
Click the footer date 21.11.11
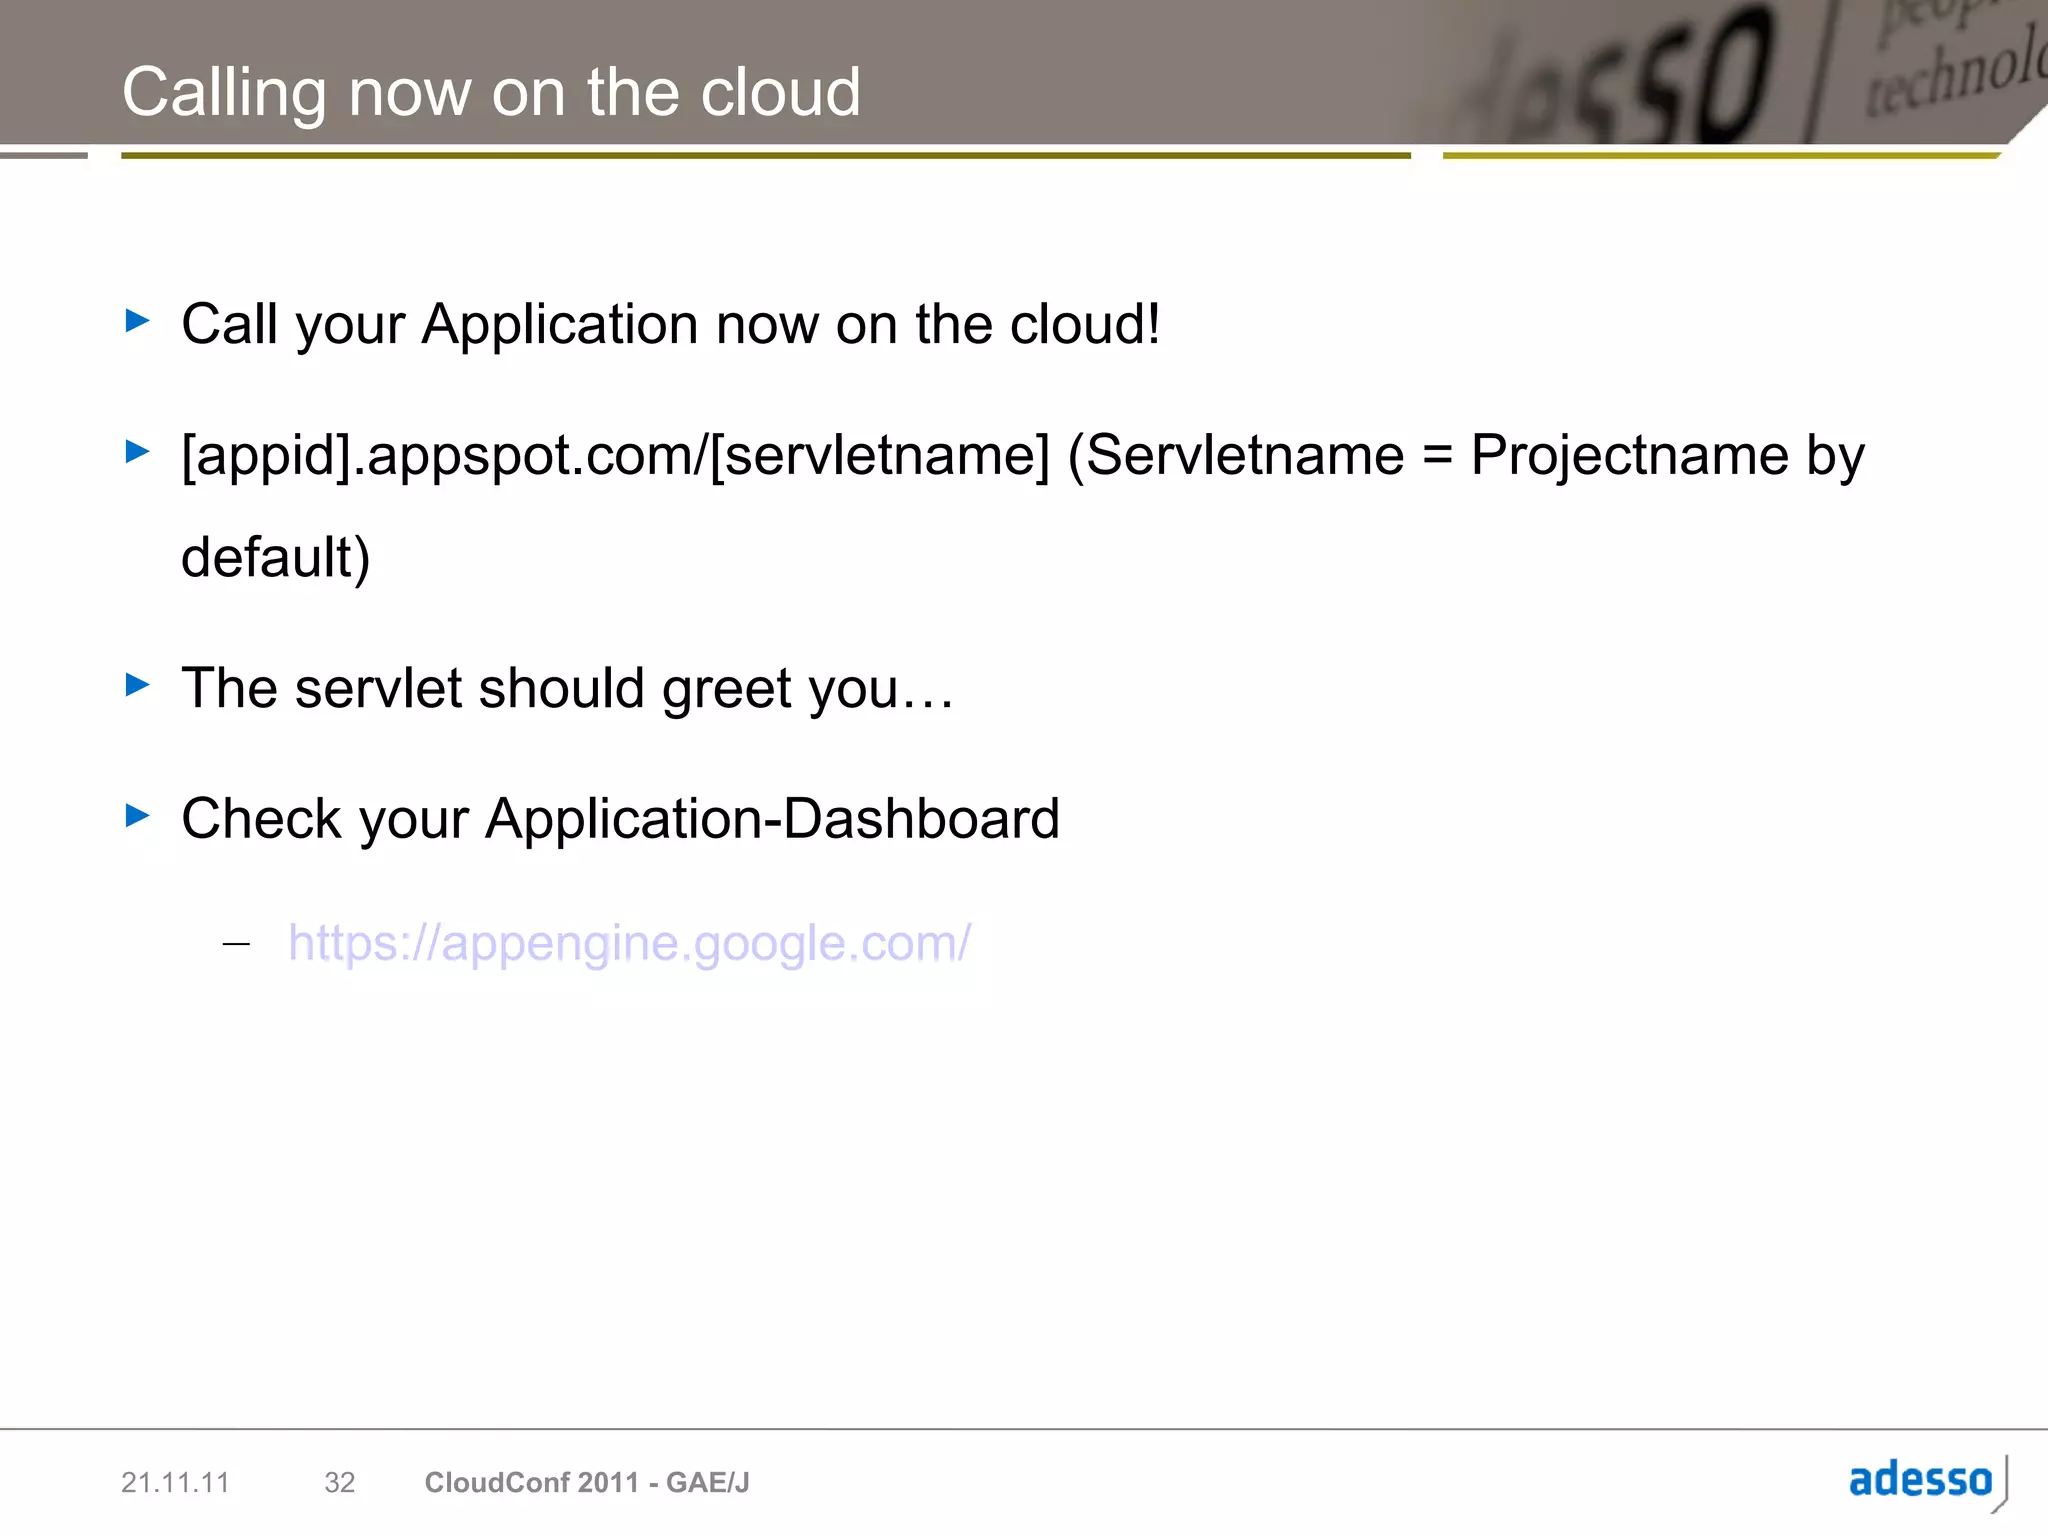point(175,1482)
